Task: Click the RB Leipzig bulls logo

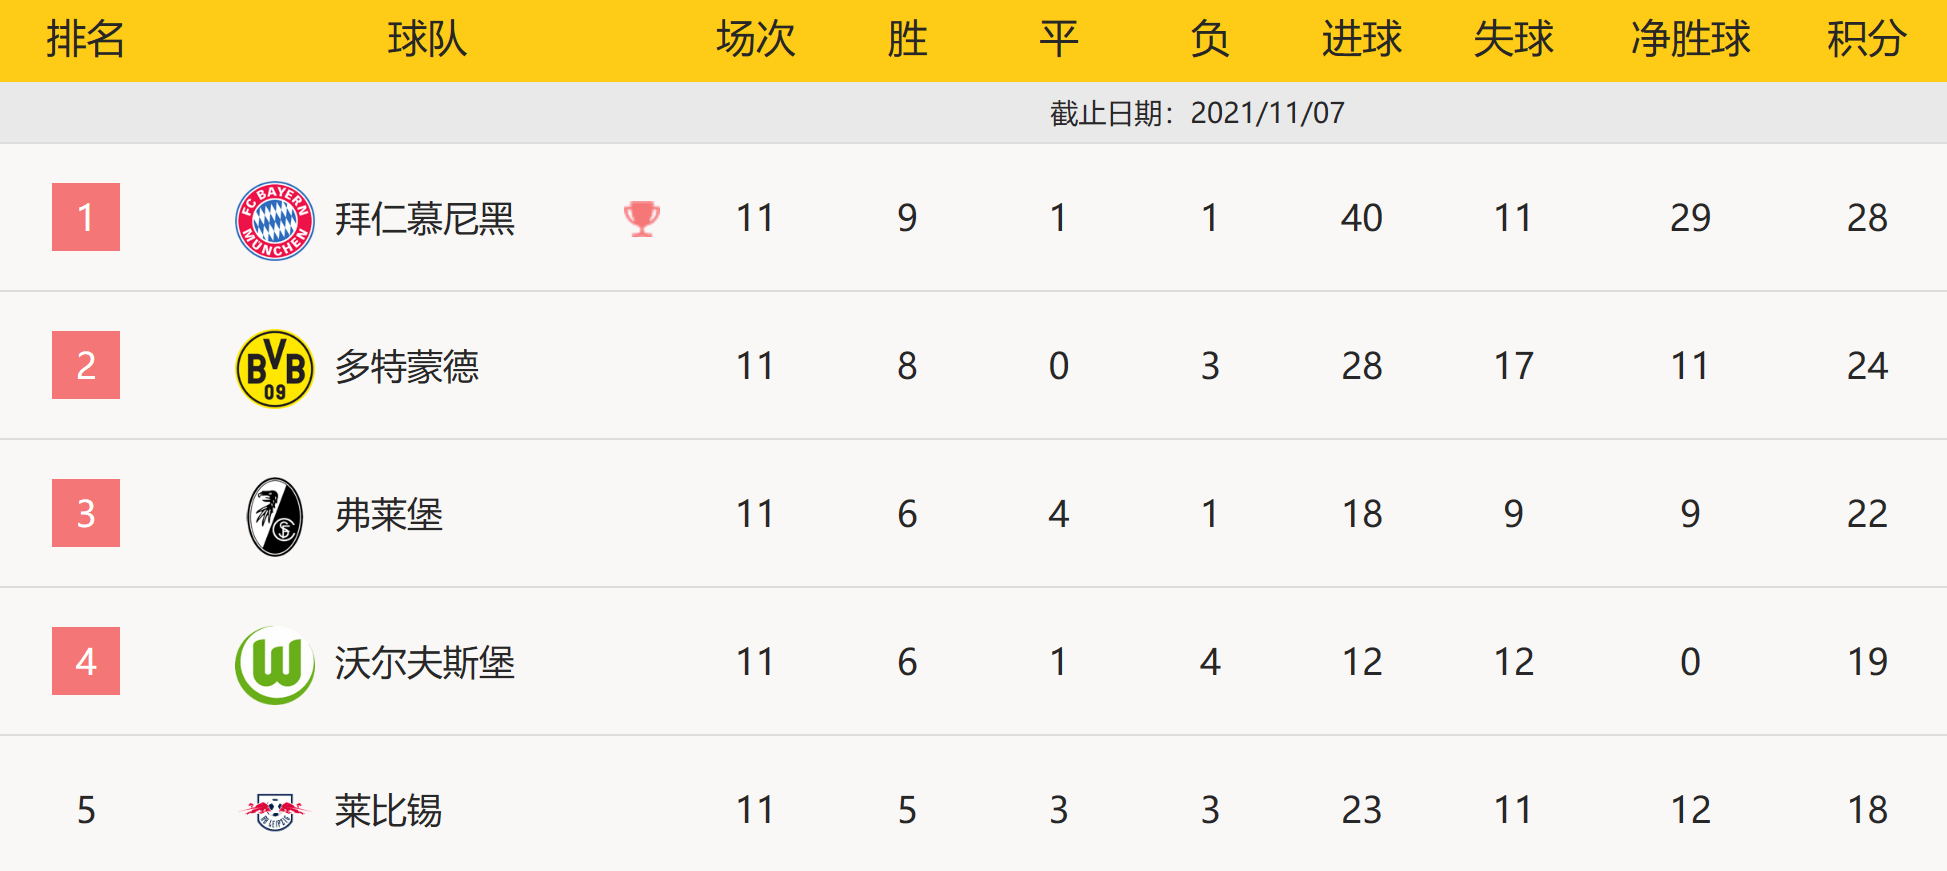Action: click(275, 811)
